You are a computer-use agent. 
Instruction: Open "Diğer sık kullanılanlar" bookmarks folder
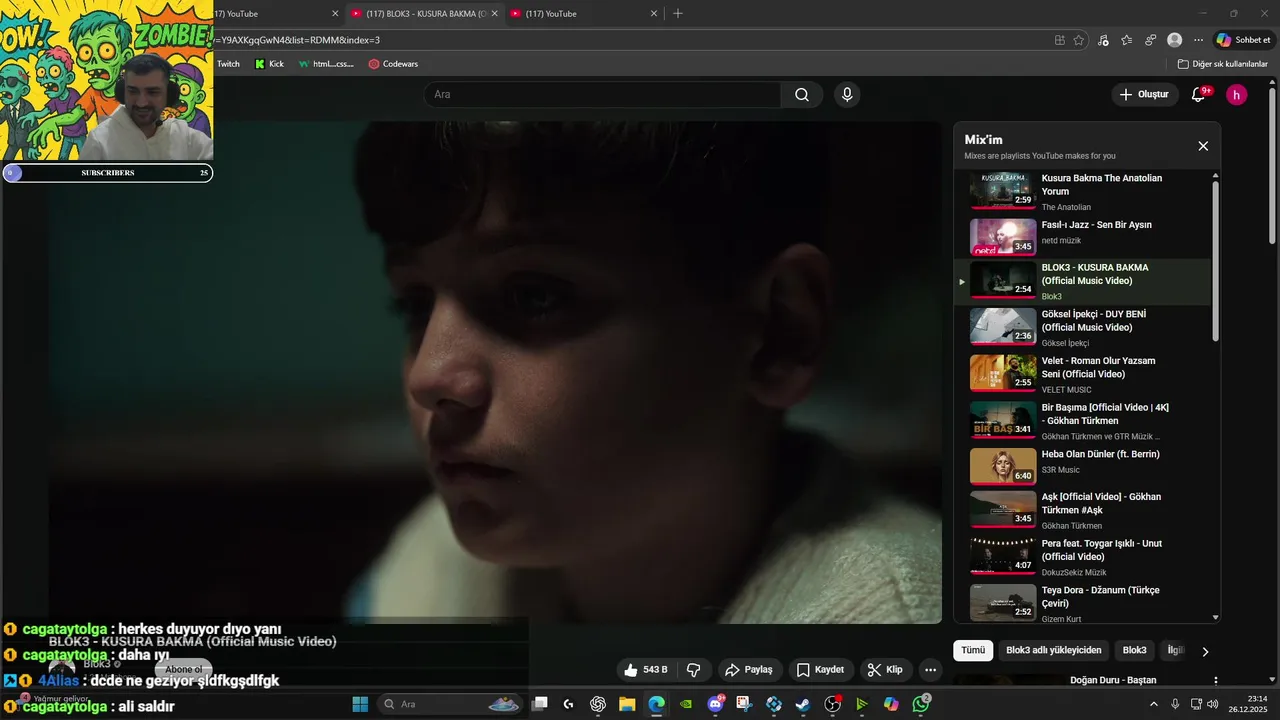pyautogui.click(x=1222, y=64)
